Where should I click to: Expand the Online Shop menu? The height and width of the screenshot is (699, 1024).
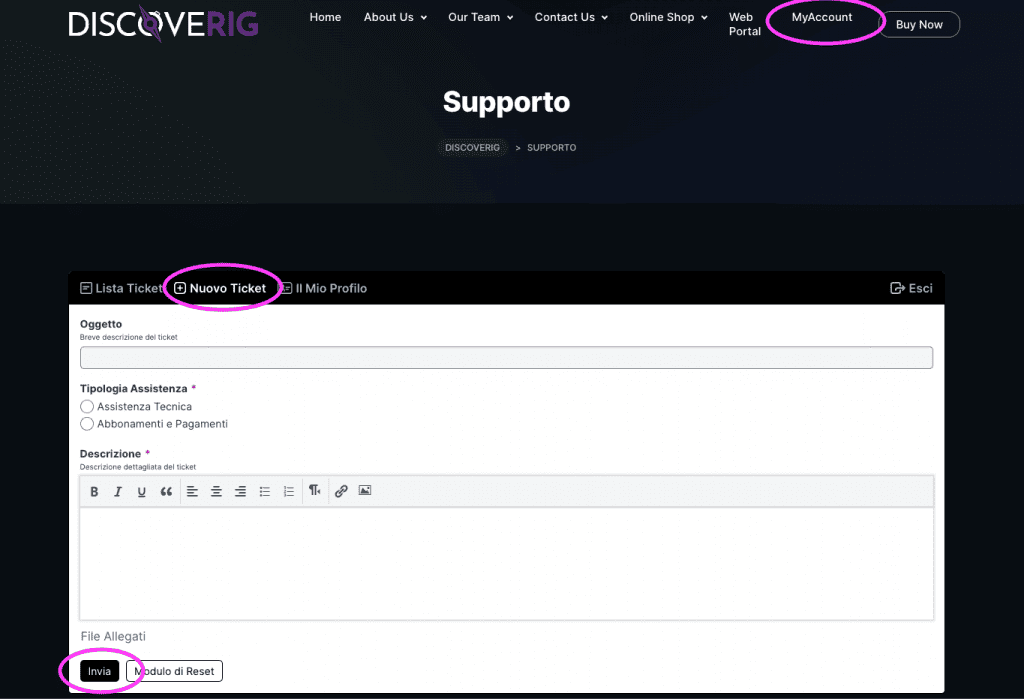click(x=668, y=18)
